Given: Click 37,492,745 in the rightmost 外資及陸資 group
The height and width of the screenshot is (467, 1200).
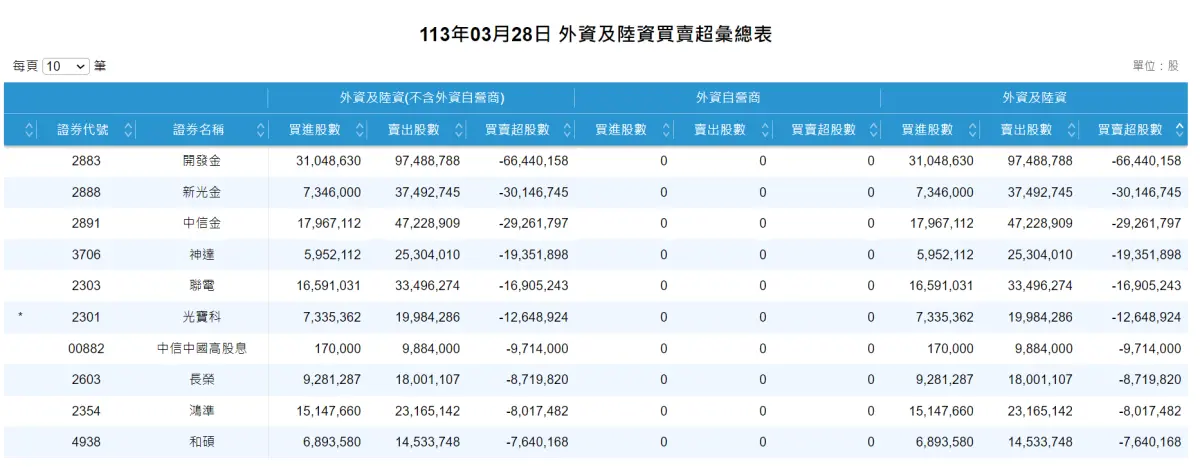Looking at the screenshot, I should pyautogui.click(x=1040, y=192).
